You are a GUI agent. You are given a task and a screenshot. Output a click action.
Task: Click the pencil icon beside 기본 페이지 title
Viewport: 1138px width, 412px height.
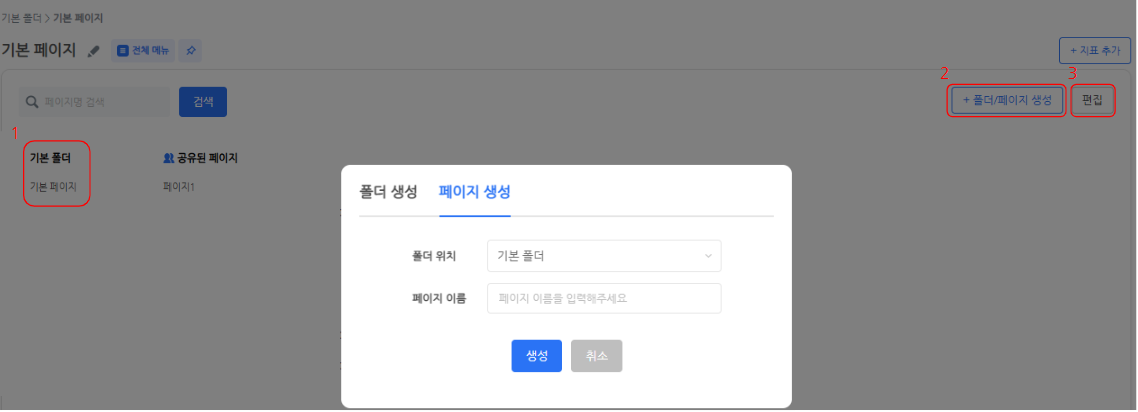[x=94, y=51]
